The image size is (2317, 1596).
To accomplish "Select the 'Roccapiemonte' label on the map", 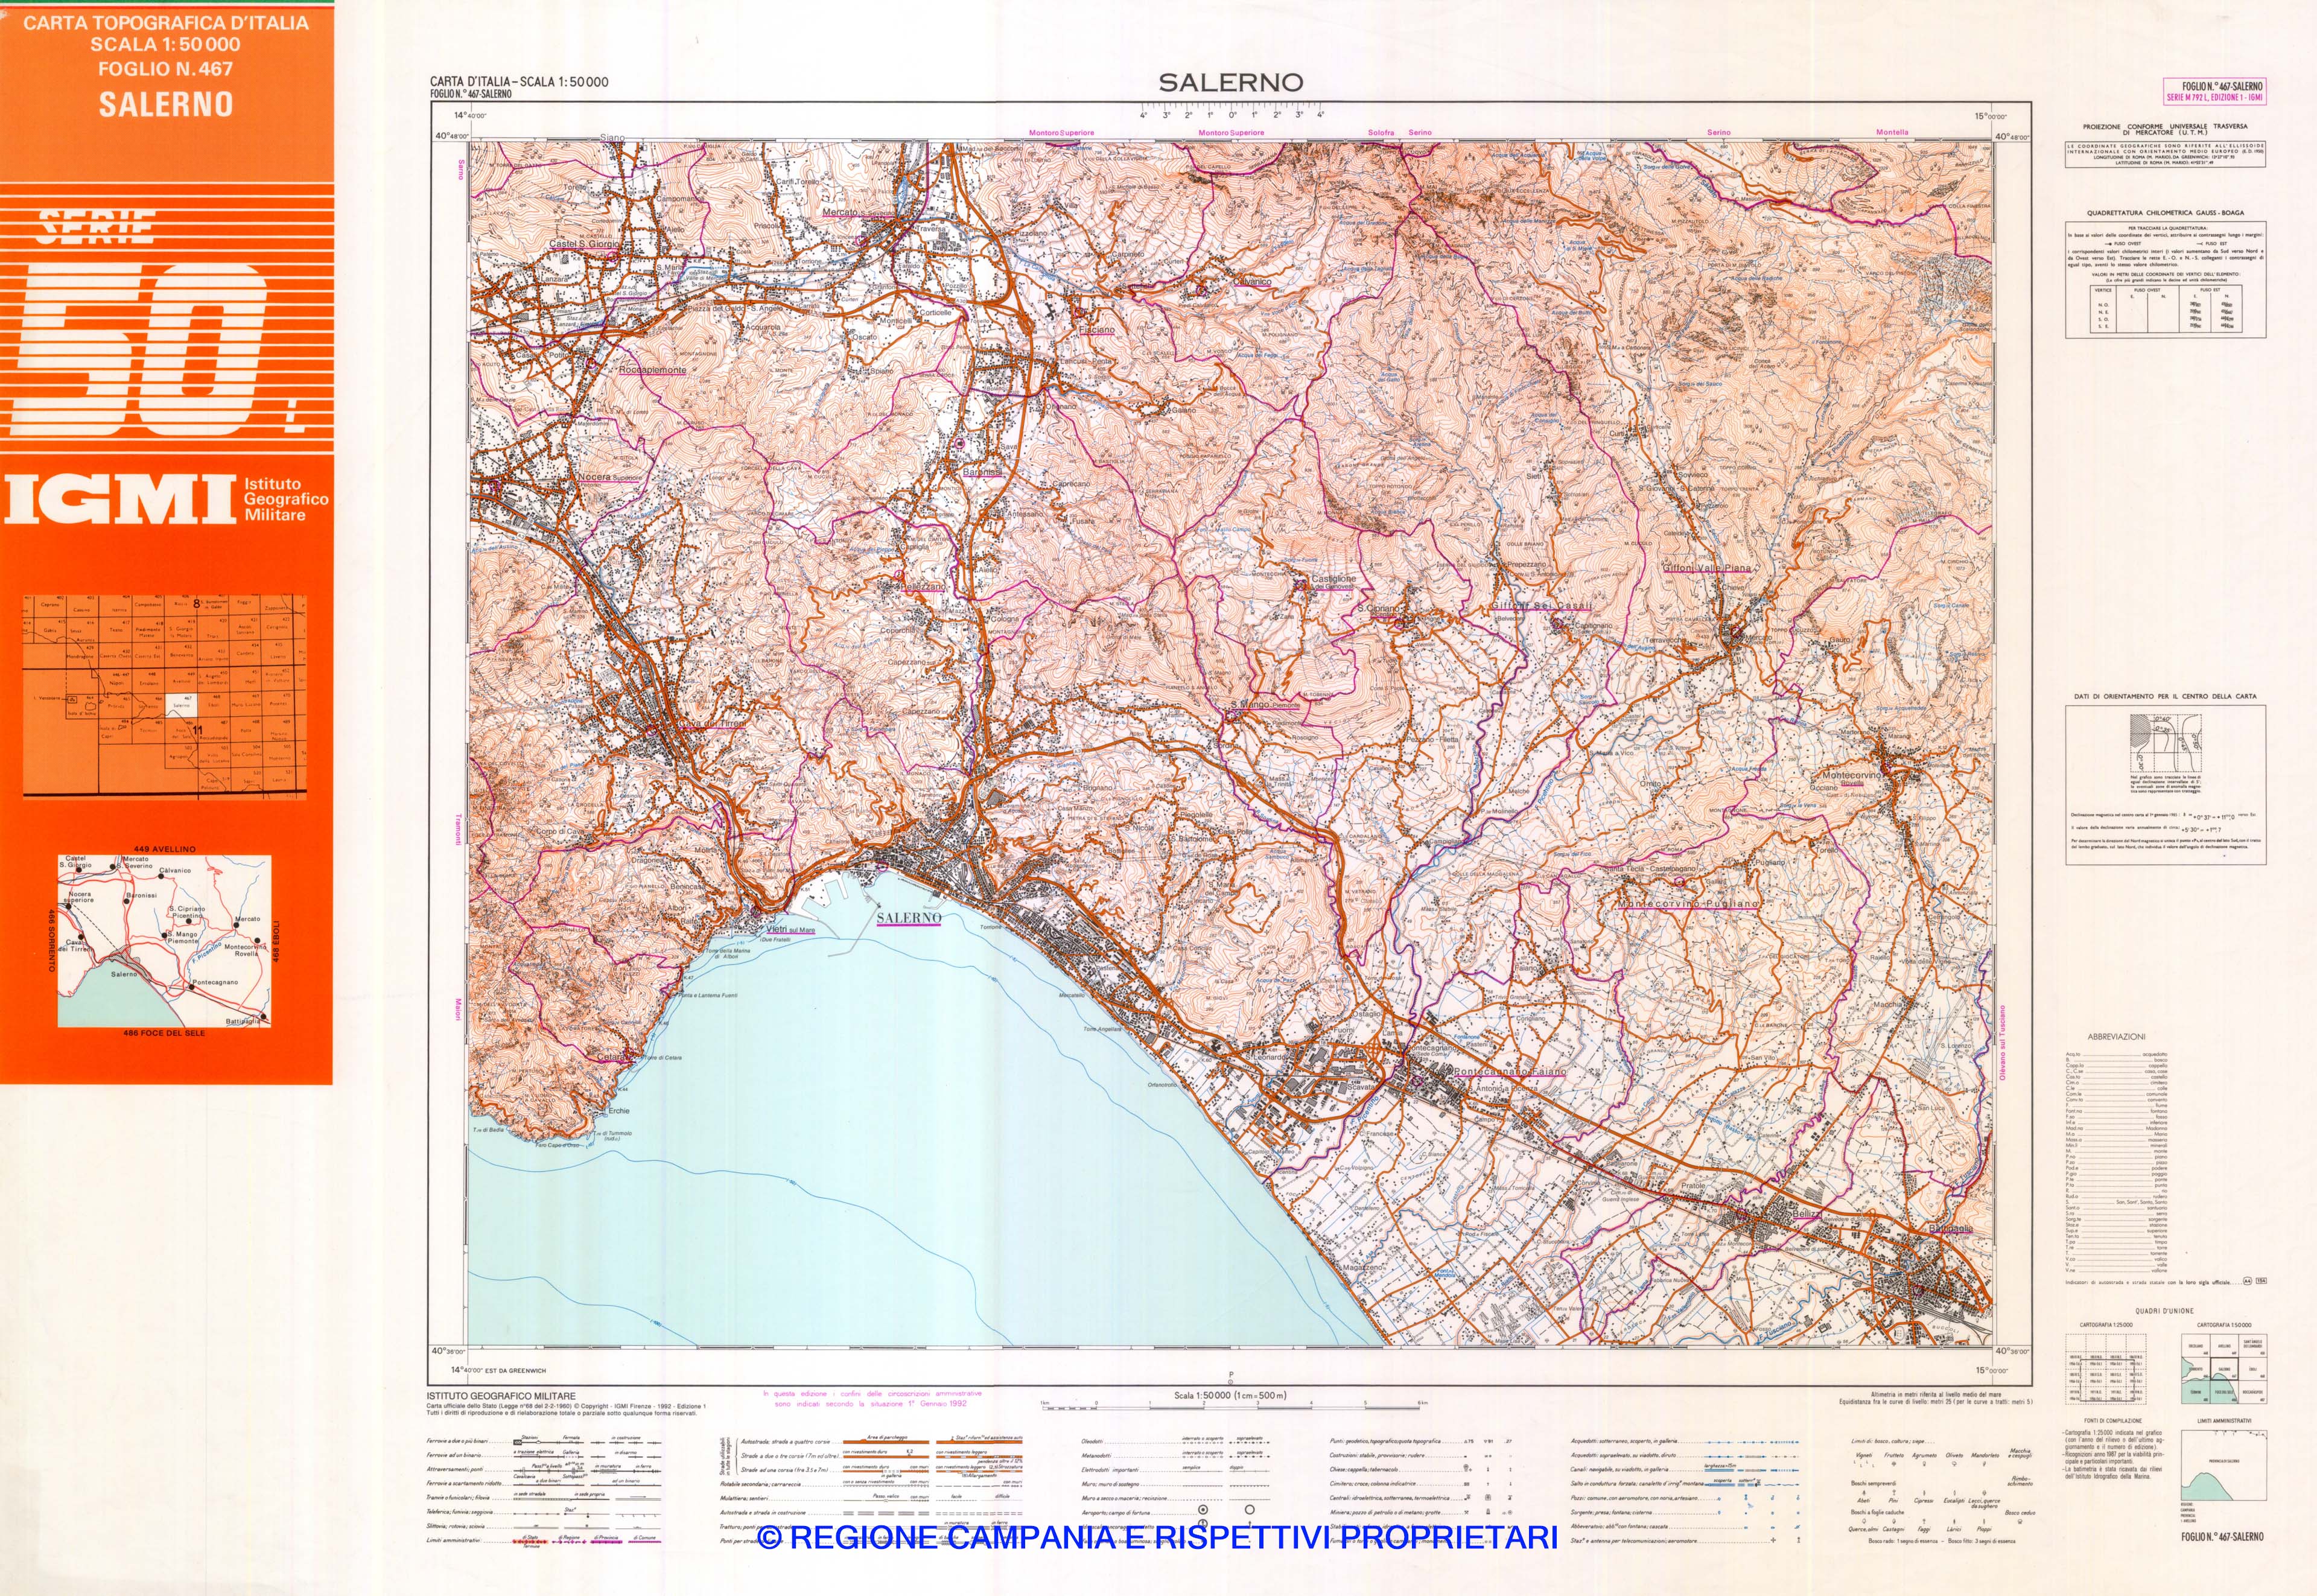I will click(653, 370).
